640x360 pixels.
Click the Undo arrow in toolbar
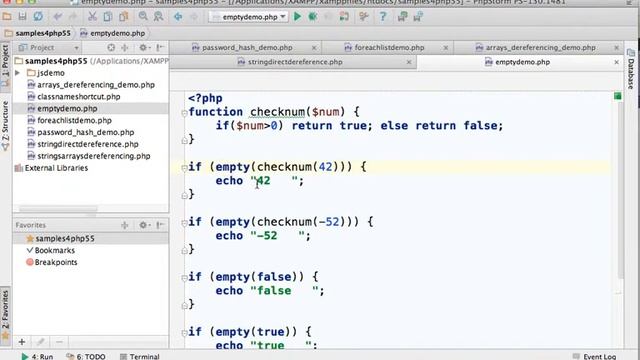click(58, 17)
